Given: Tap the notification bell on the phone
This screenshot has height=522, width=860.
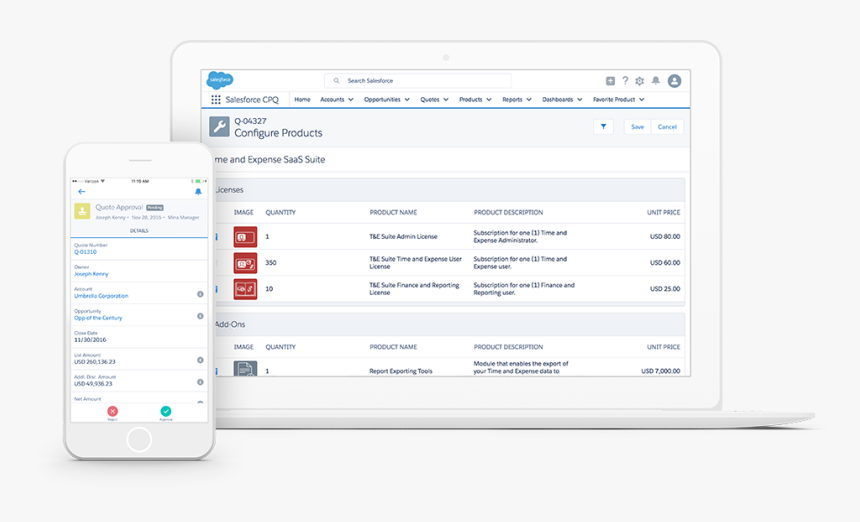Looking at the screenshot, I should [x=198, y=191].
